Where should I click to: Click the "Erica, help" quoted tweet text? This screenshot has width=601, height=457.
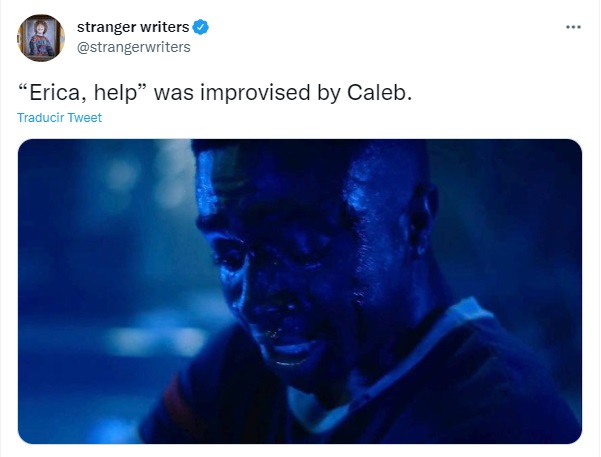point(83,93)
